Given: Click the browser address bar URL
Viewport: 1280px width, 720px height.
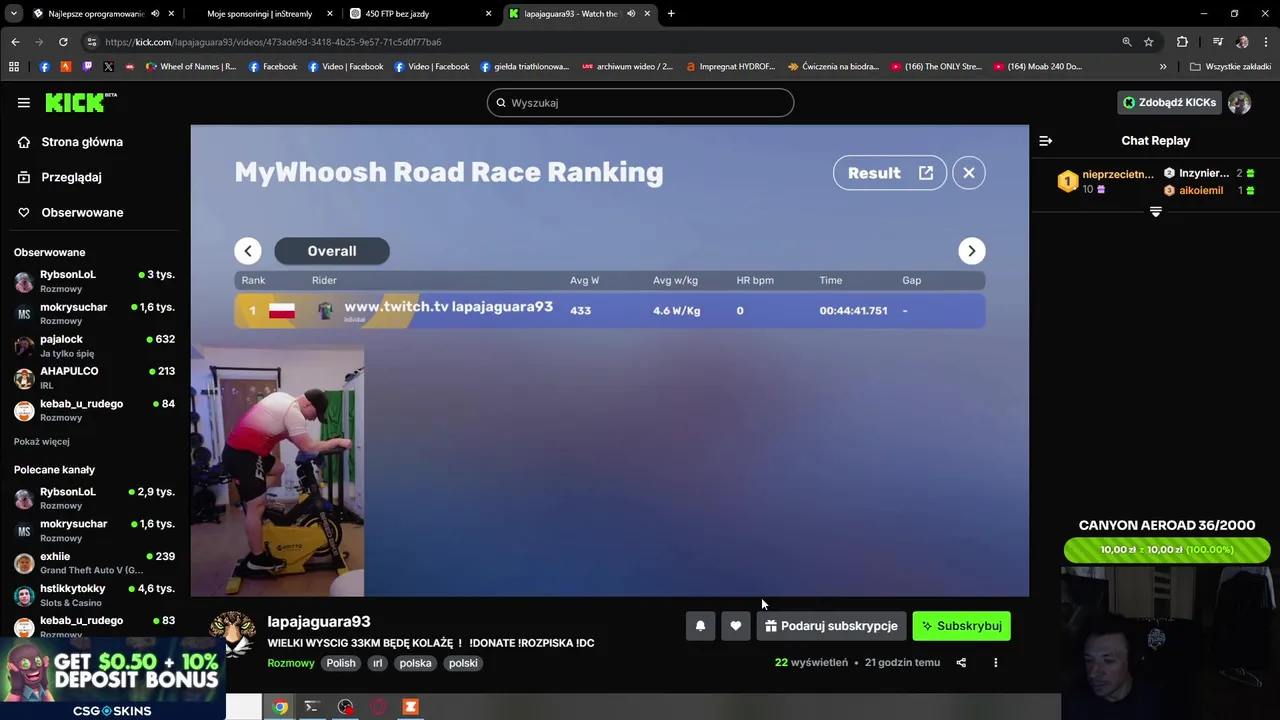Looking at the screenshot, I should (x=273, y=42).
